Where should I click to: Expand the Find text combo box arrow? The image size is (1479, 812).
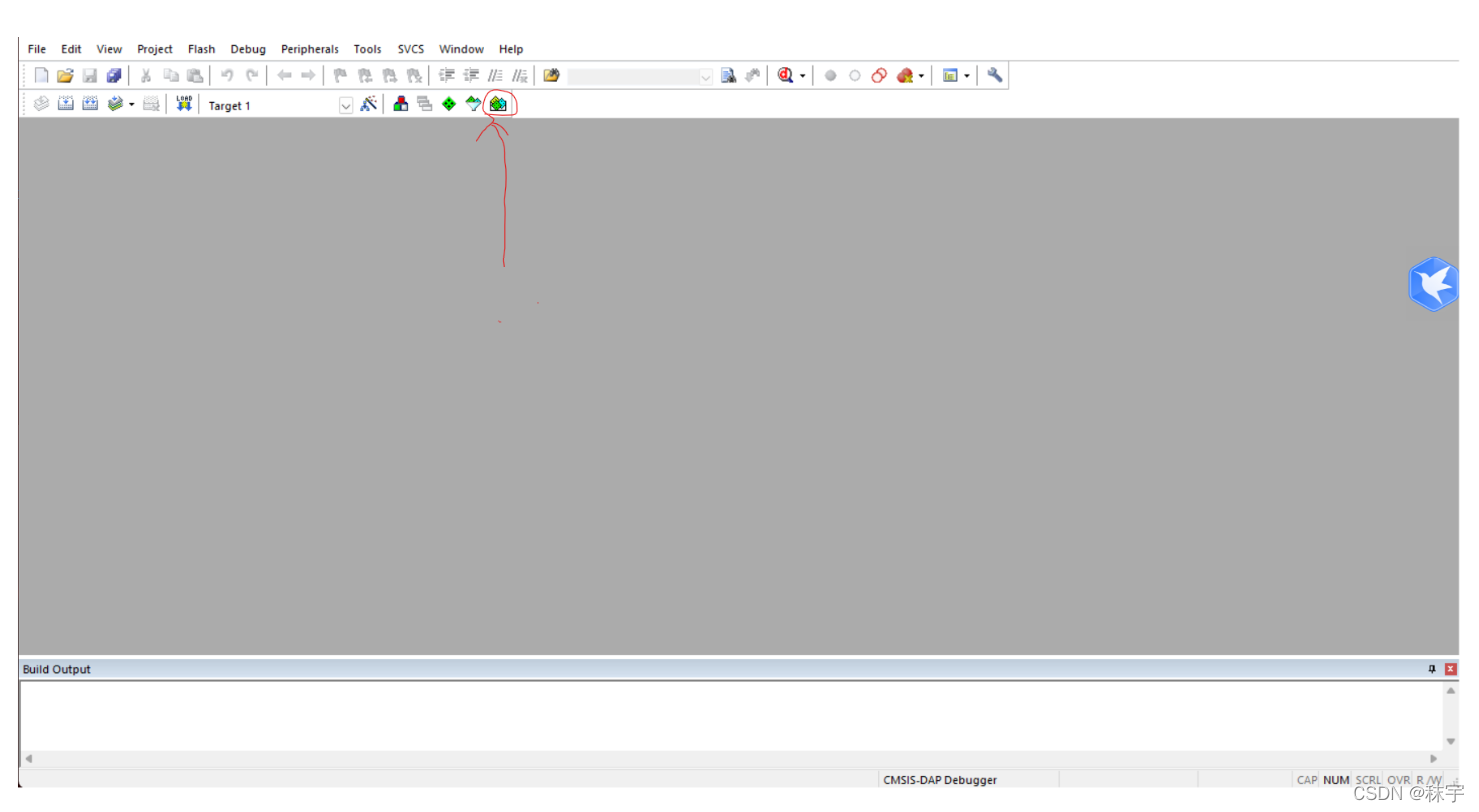[x=706, y=76]
